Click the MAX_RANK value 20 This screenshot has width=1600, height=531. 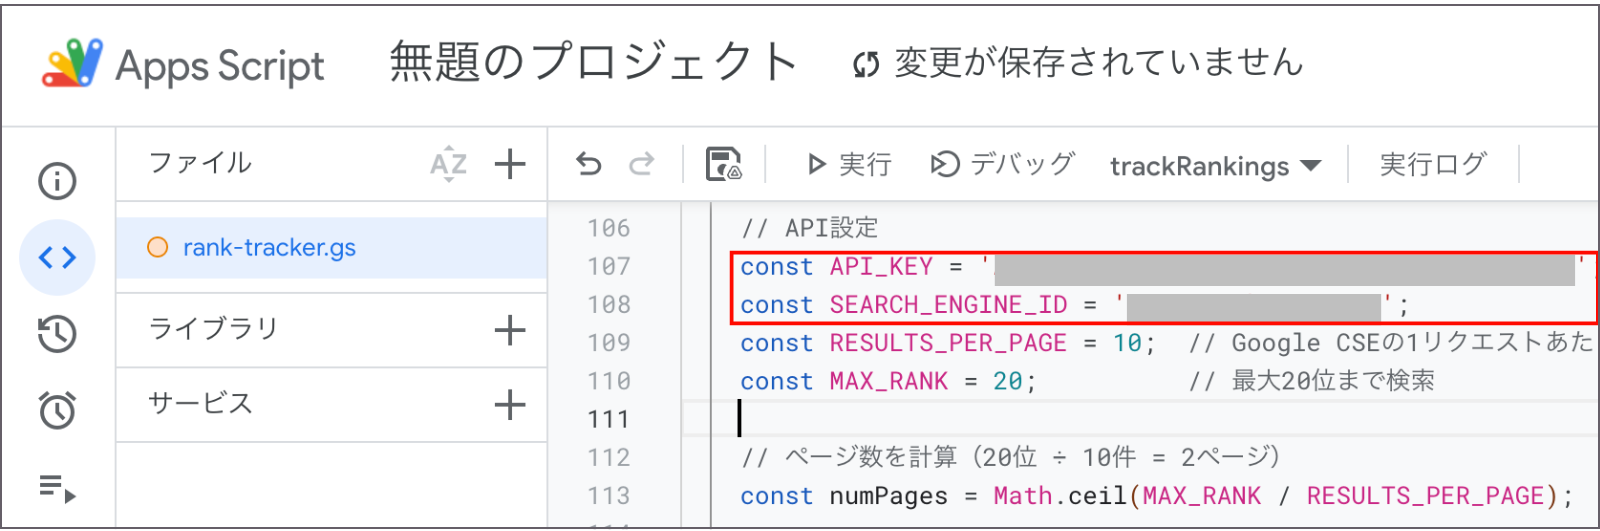click(1008, 381)
